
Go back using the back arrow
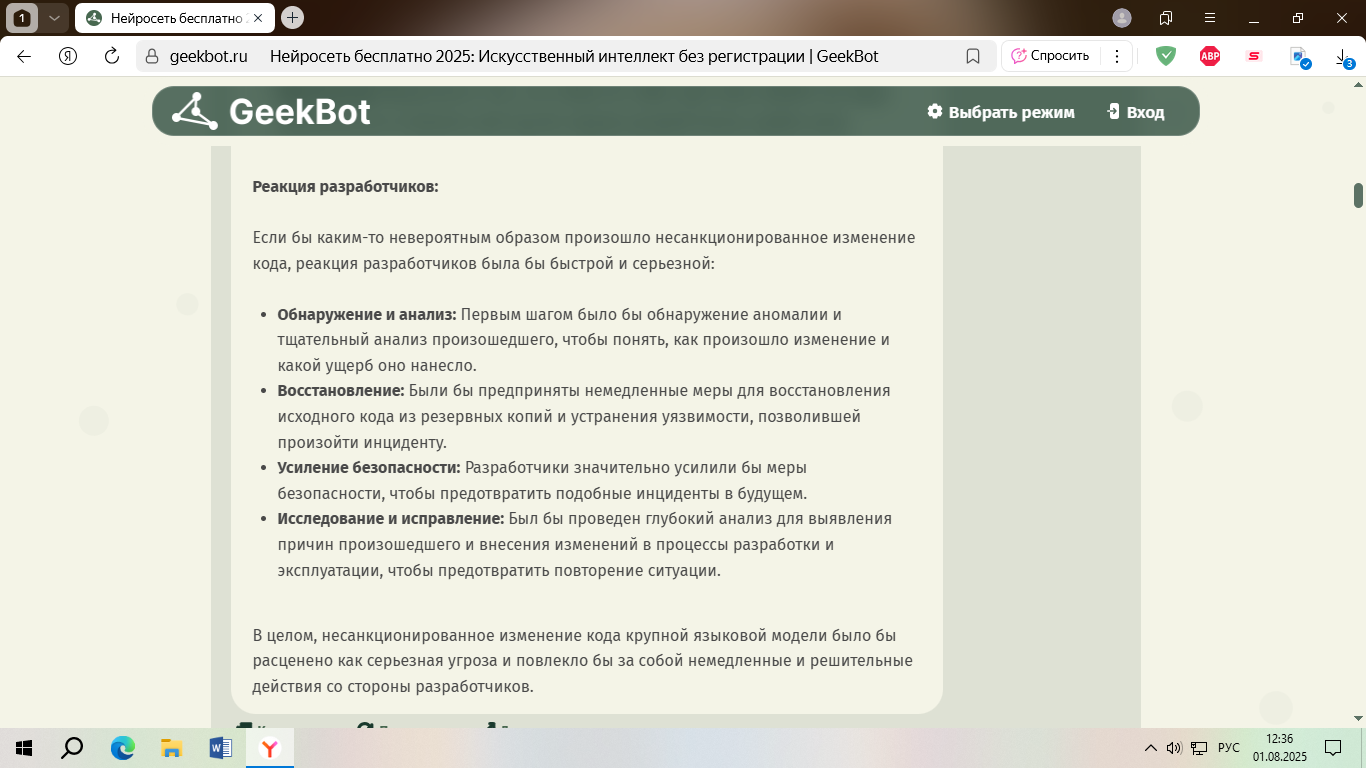tap(24, 56)
